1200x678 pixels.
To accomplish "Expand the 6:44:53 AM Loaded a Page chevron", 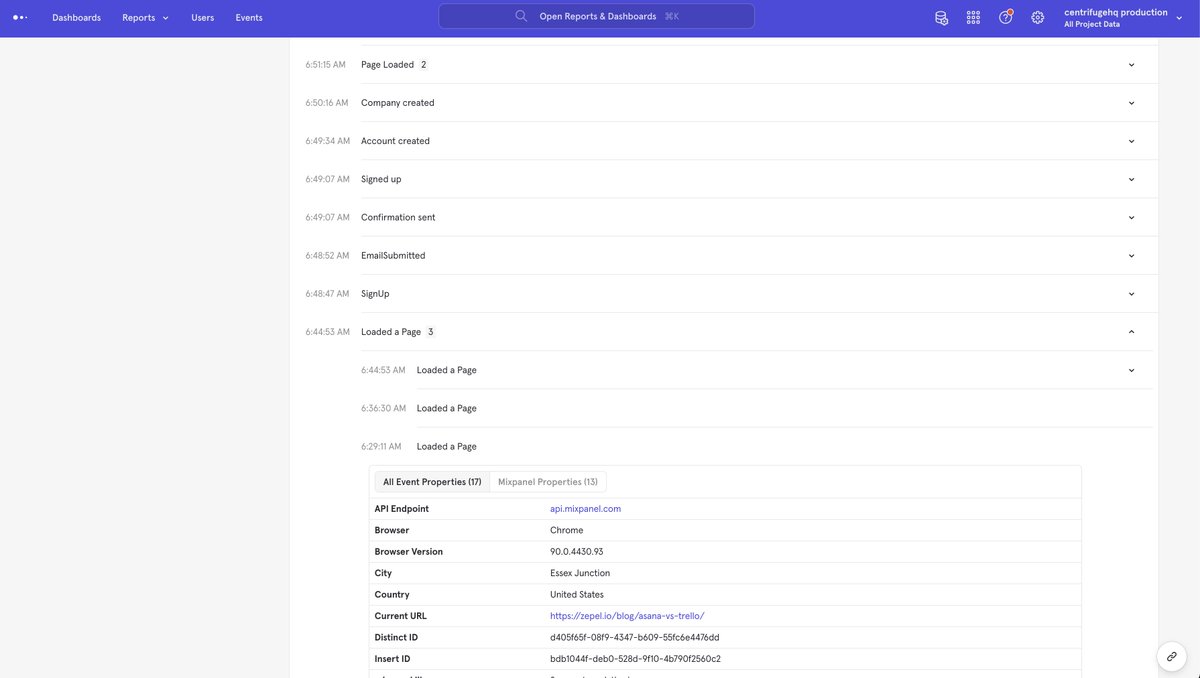I will pyautogui.click(x=1131, y=370).
